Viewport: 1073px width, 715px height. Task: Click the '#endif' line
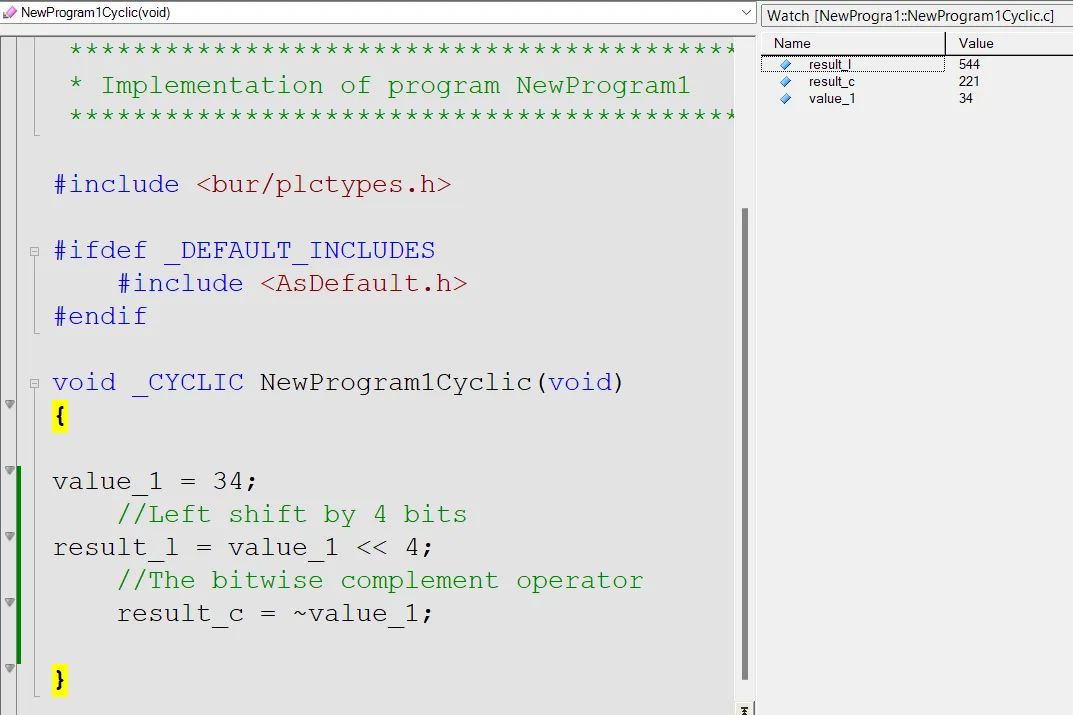[100, 317]
